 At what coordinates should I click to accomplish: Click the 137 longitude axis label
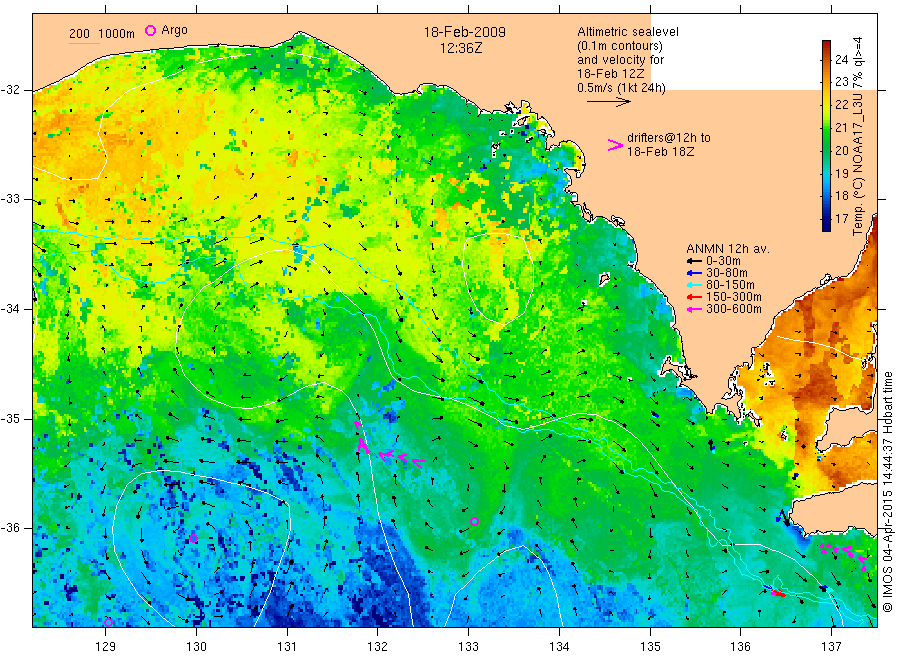tap(831, 647)
